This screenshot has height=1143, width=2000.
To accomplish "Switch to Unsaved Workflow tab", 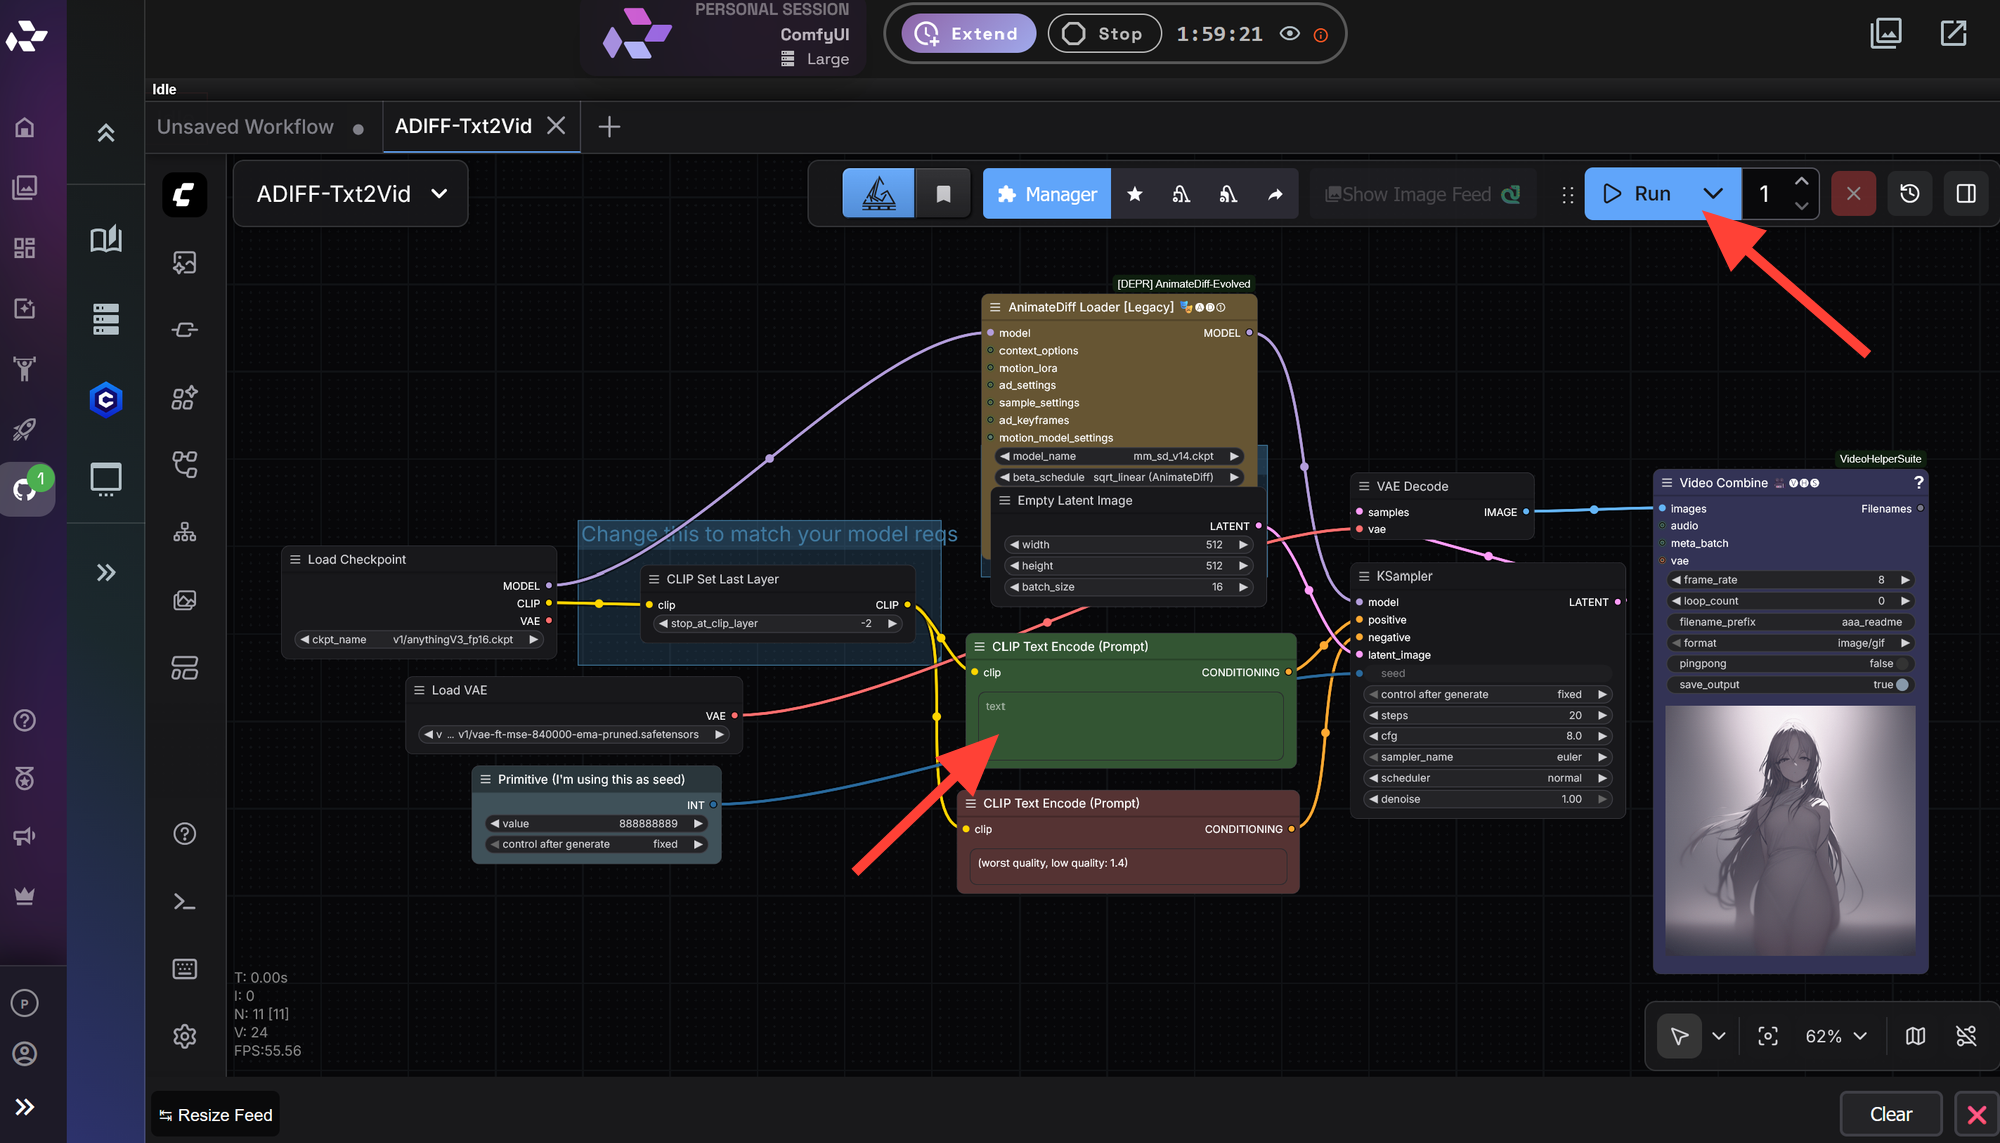I will click(x=246, y=127).
